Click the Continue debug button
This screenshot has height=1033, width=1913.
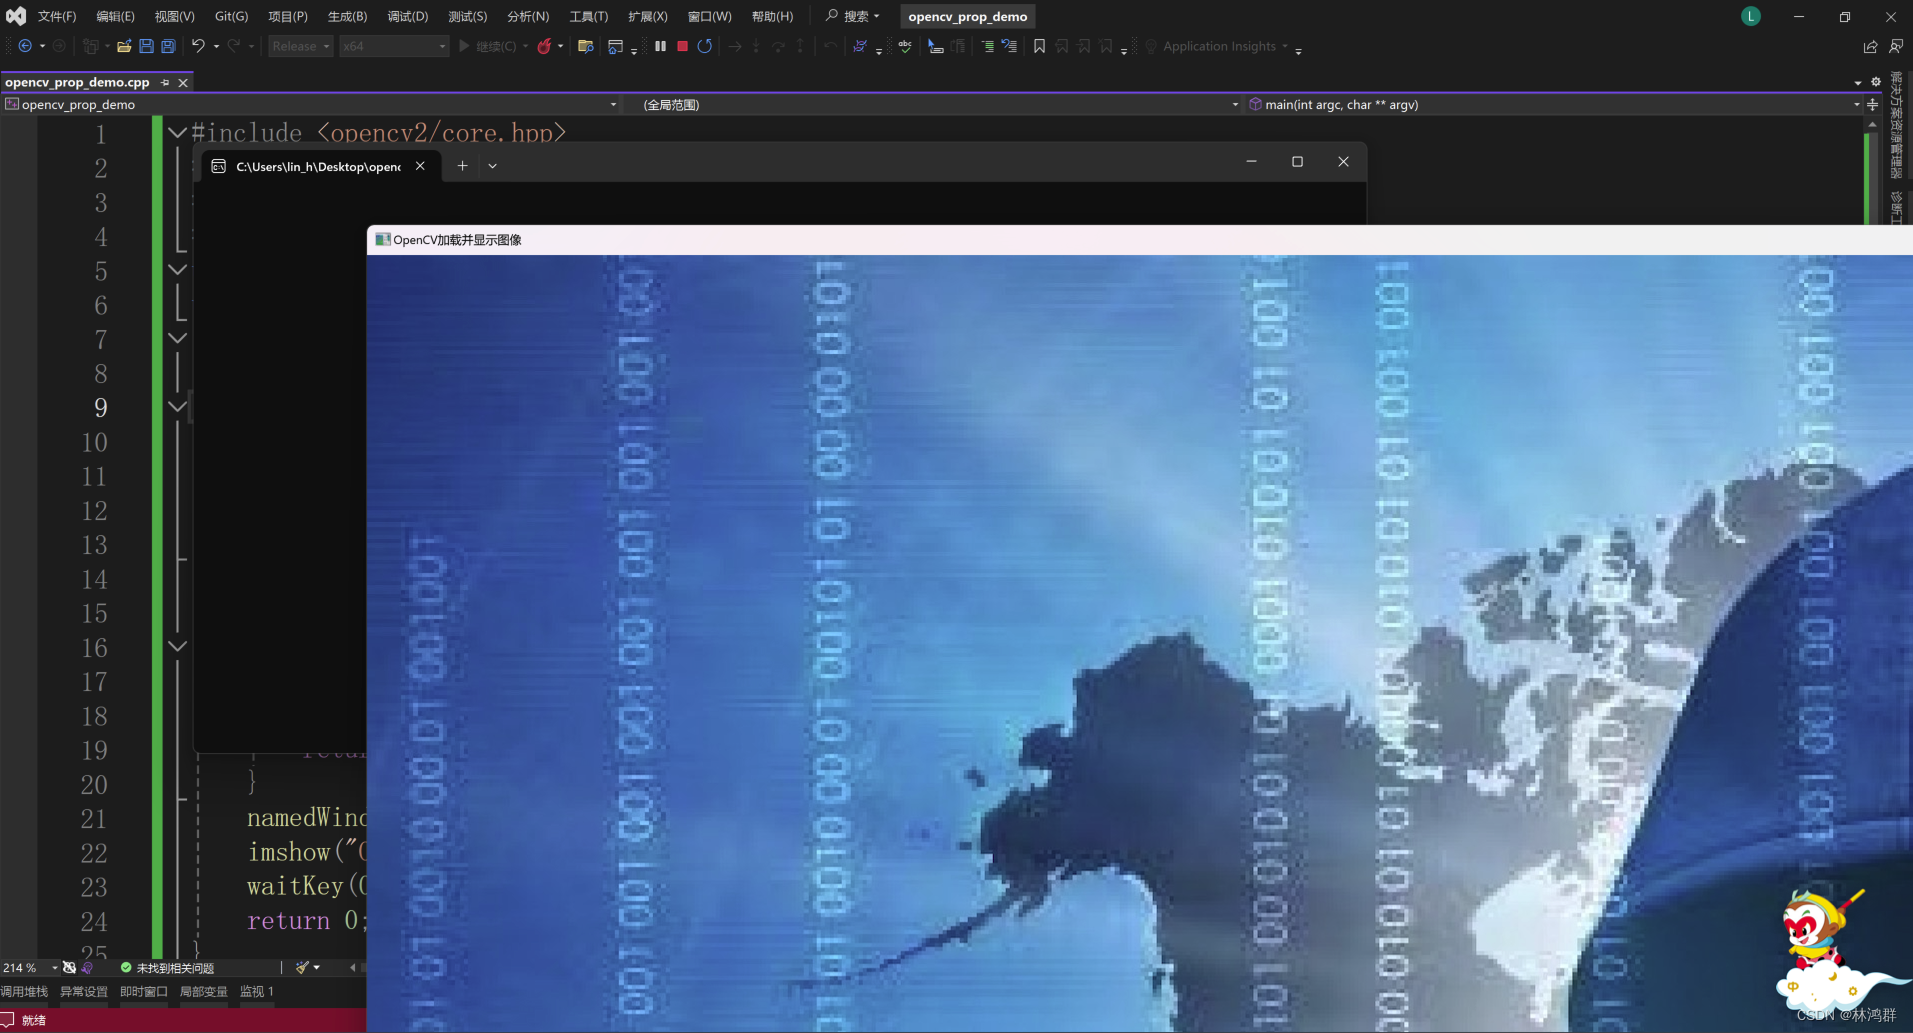click(487, 46)
